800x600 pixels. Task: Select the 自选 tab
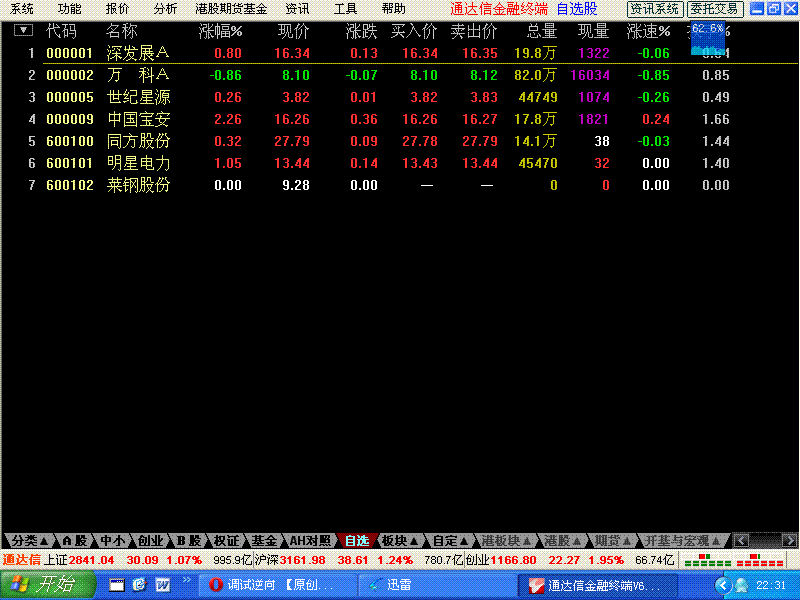tap(357, 540)
